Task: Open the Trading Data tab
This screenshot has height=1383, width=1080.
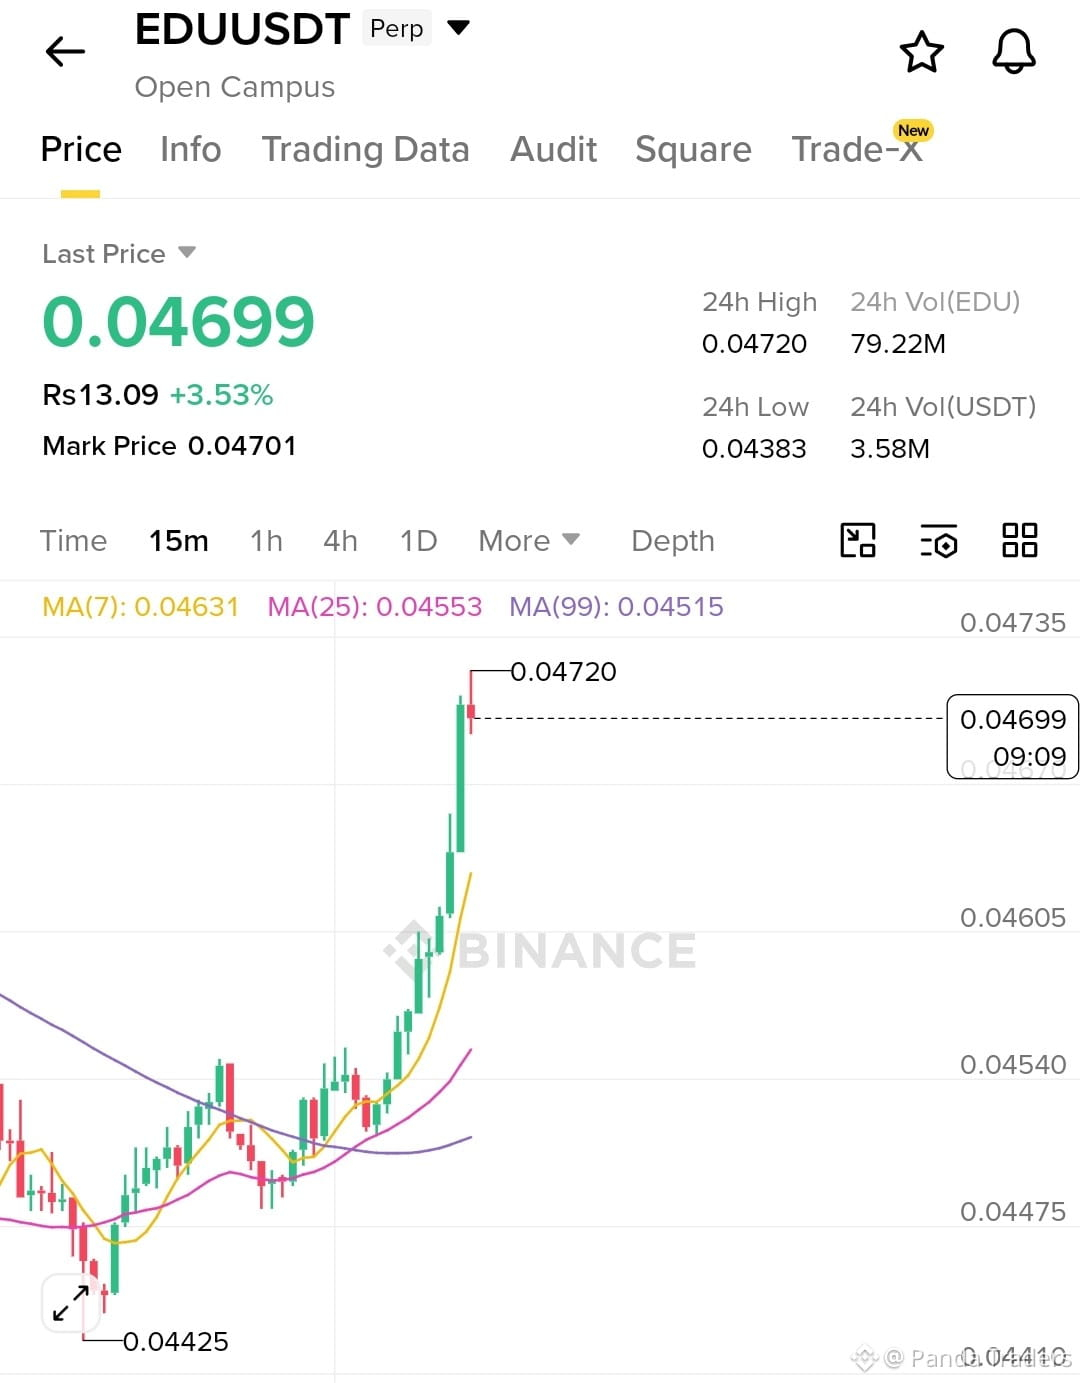Action: tap(365, 149)
